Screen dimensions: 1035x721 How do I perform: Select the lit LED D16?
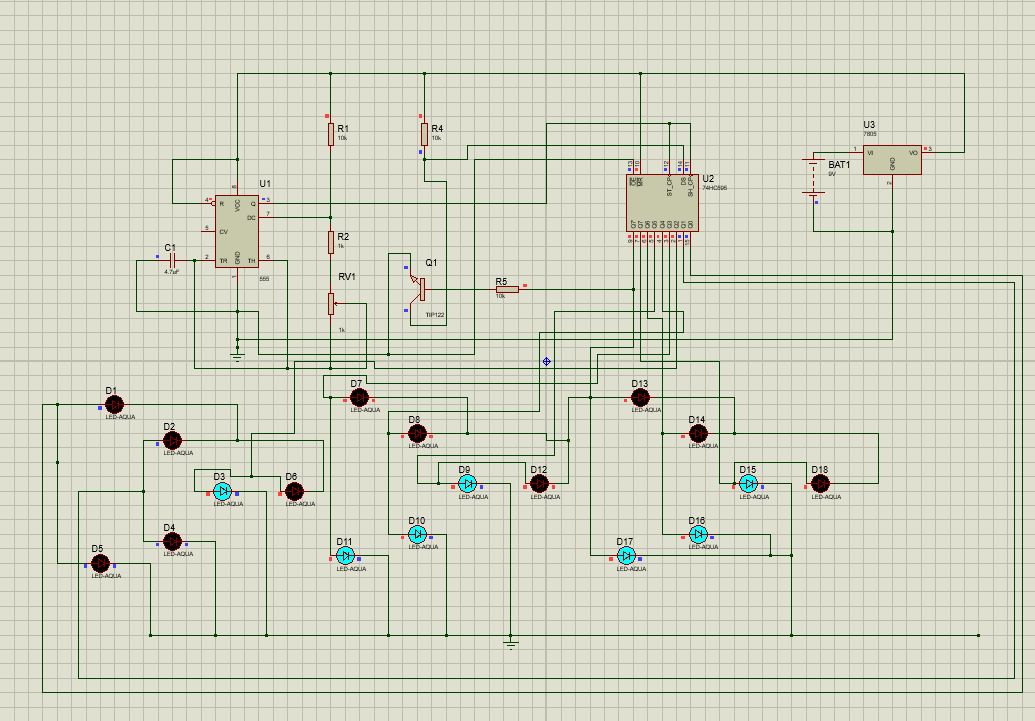[x=698, y=534]
